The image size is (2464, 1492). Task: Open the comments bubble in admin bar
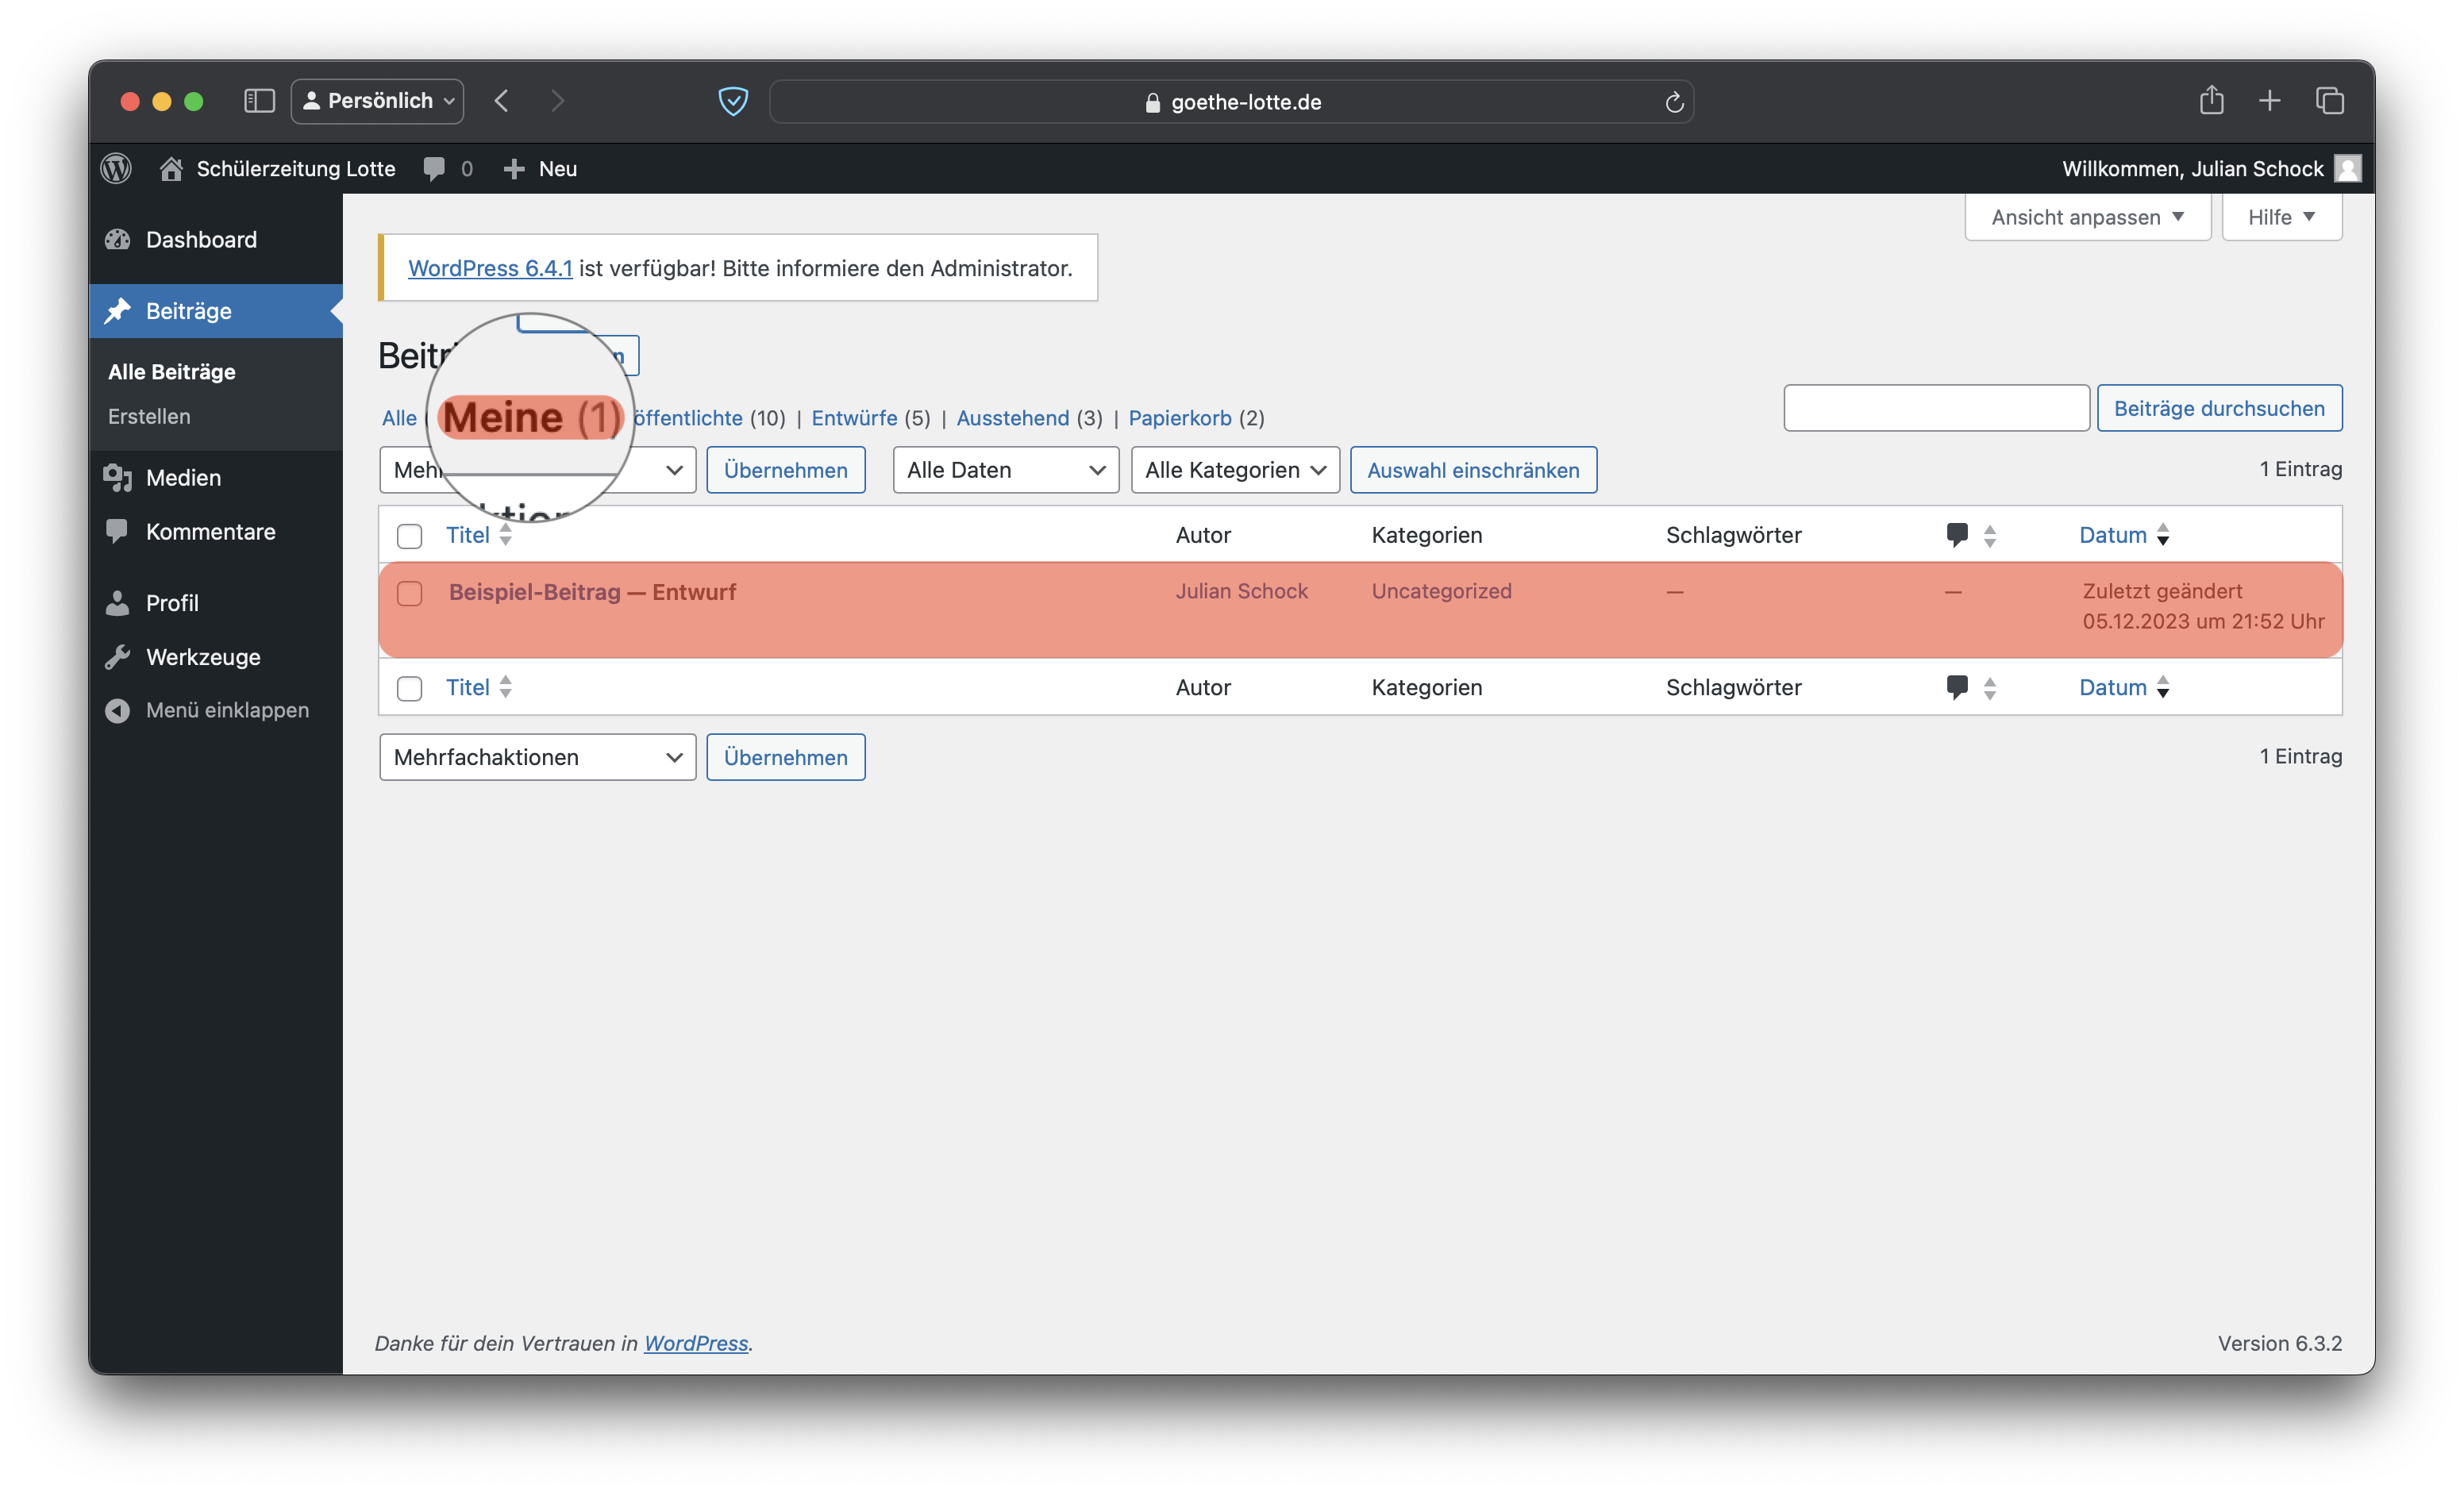coord(434,168)
